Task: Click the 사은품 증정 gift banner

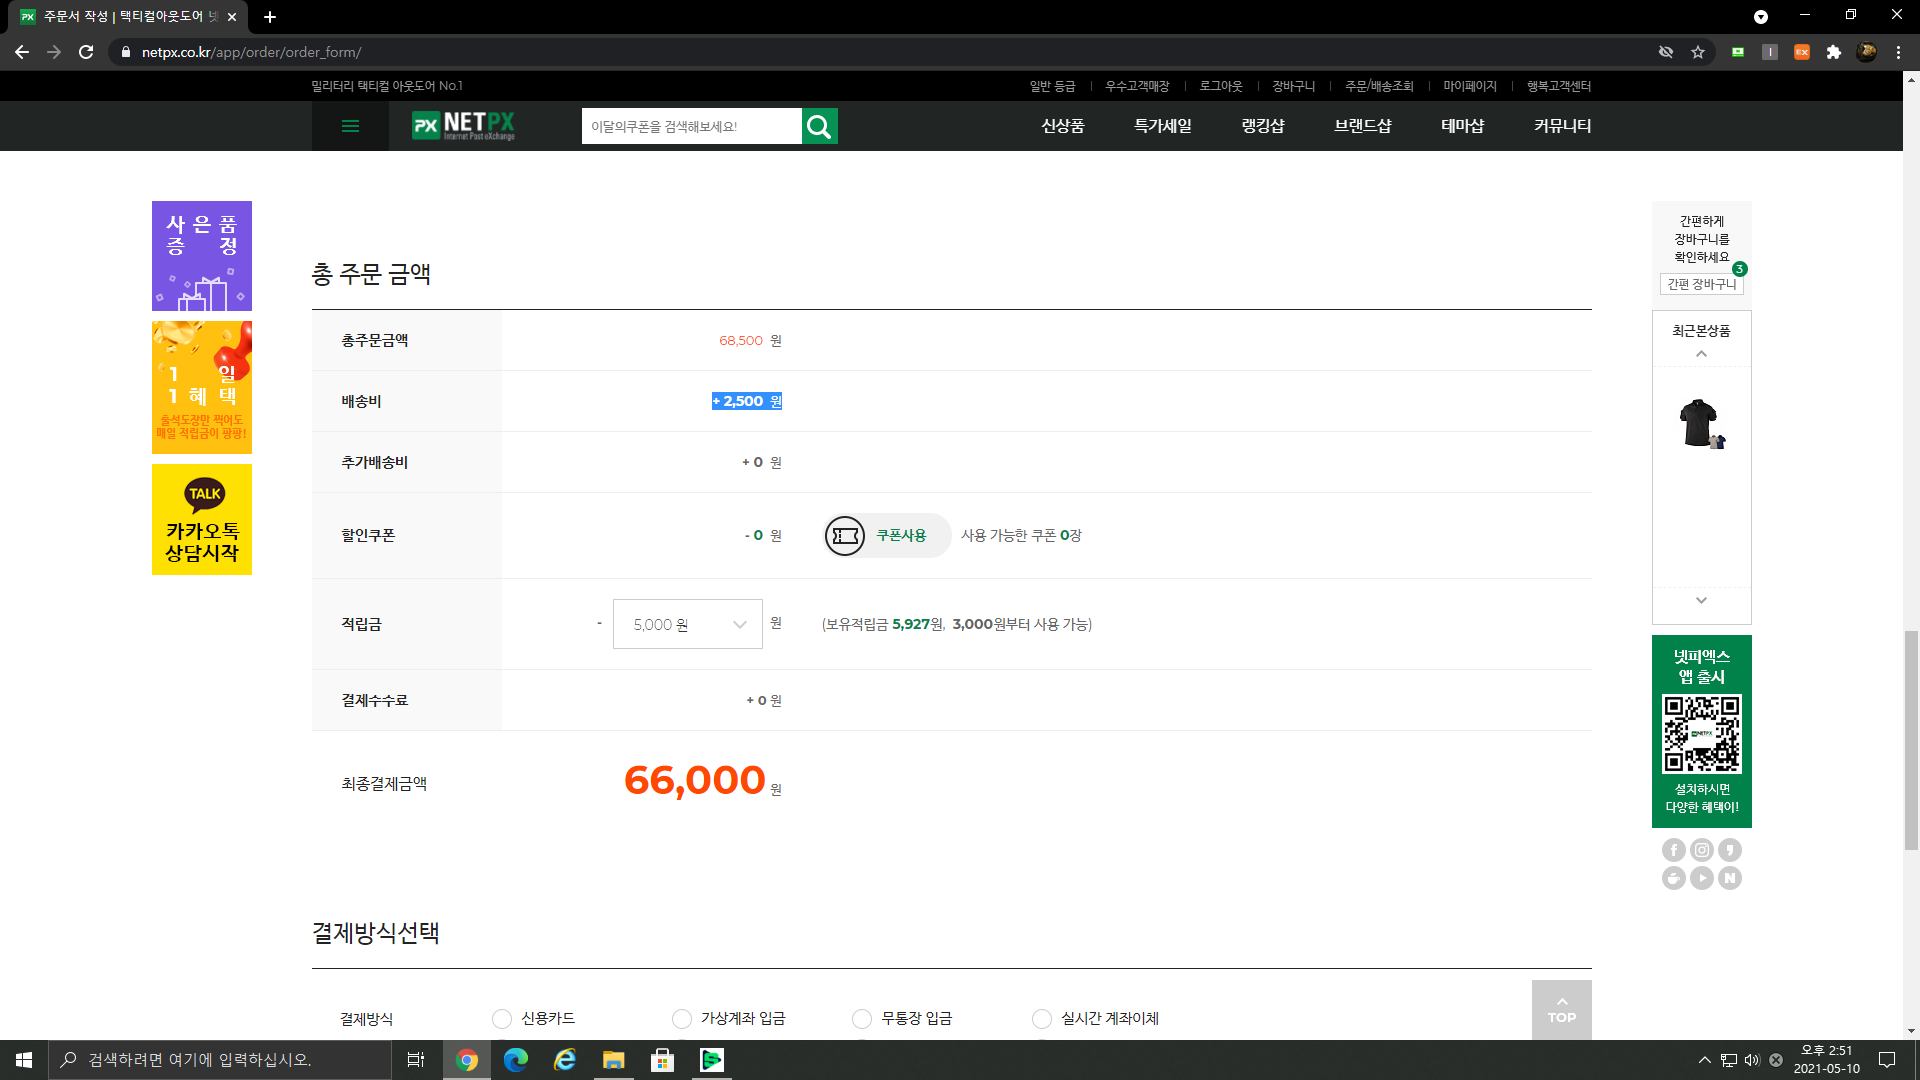Action: point(202,256)
